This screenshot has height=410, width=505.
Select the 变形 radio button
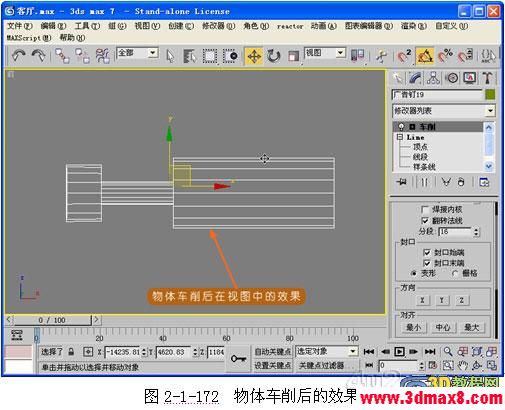click(414, 273)
